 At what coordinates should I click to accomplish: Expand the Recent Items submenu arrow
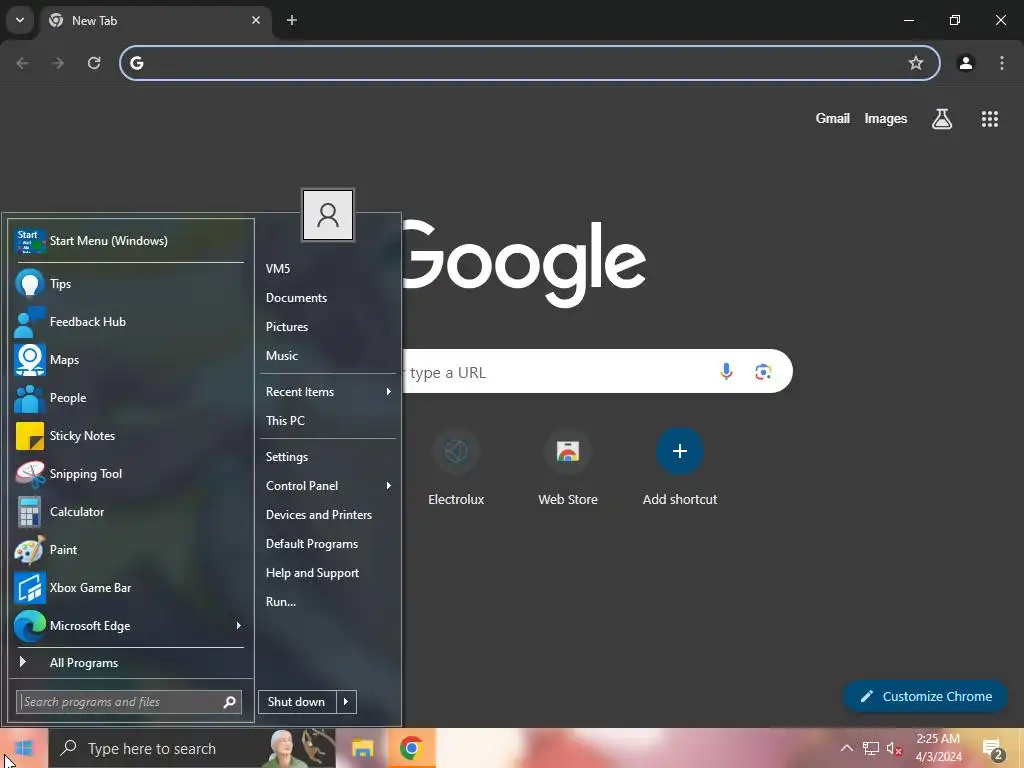[389, 392]
